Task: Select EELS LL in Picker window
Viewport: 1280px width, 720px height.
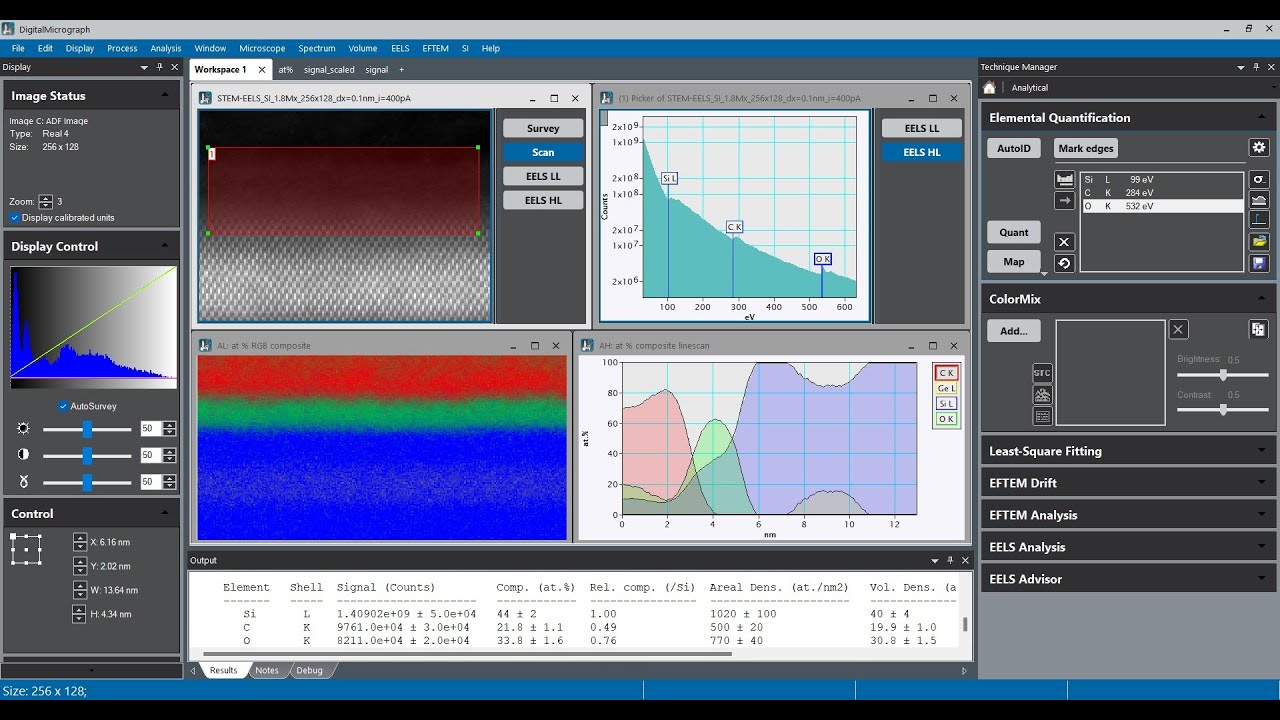Action: pos(921,128)
